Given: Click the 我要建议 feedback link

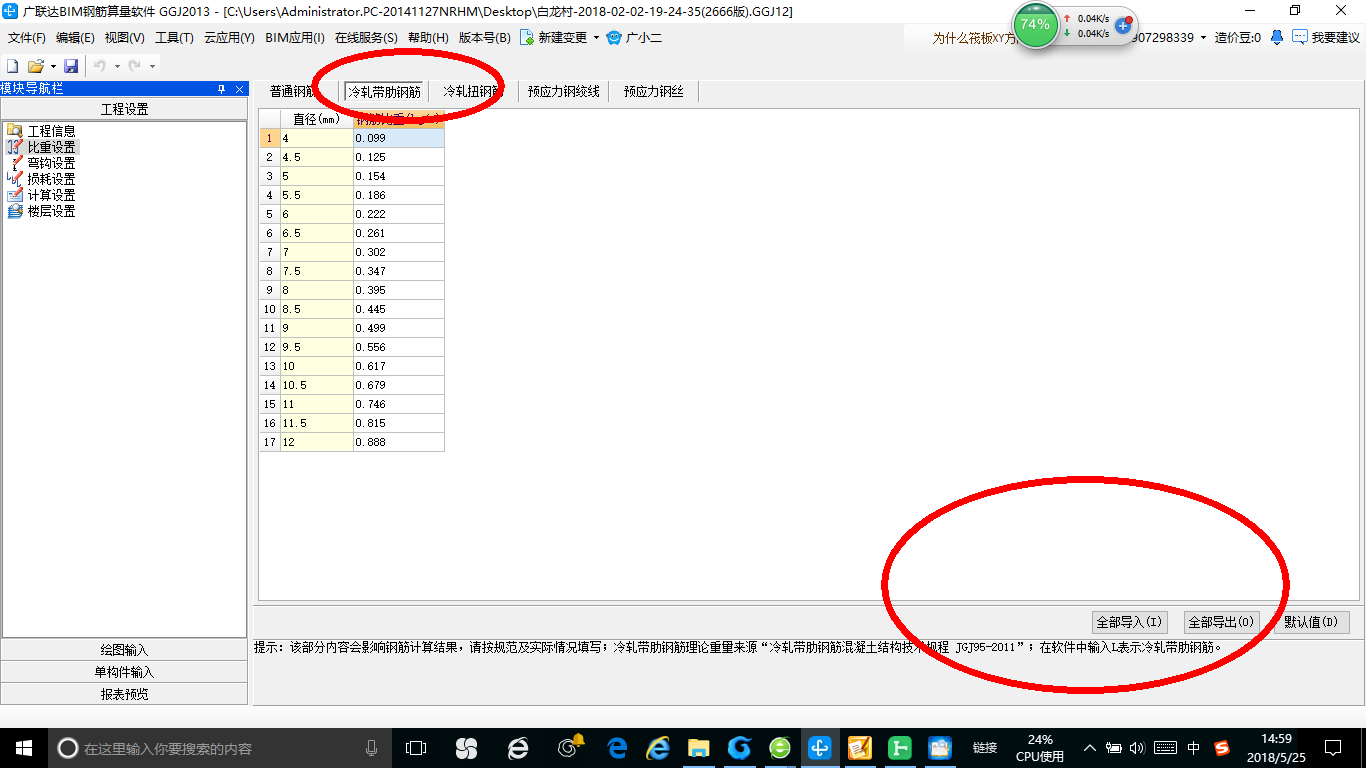Looking at the screenshot, I should pyautogui.click(x=1327, y=38).
